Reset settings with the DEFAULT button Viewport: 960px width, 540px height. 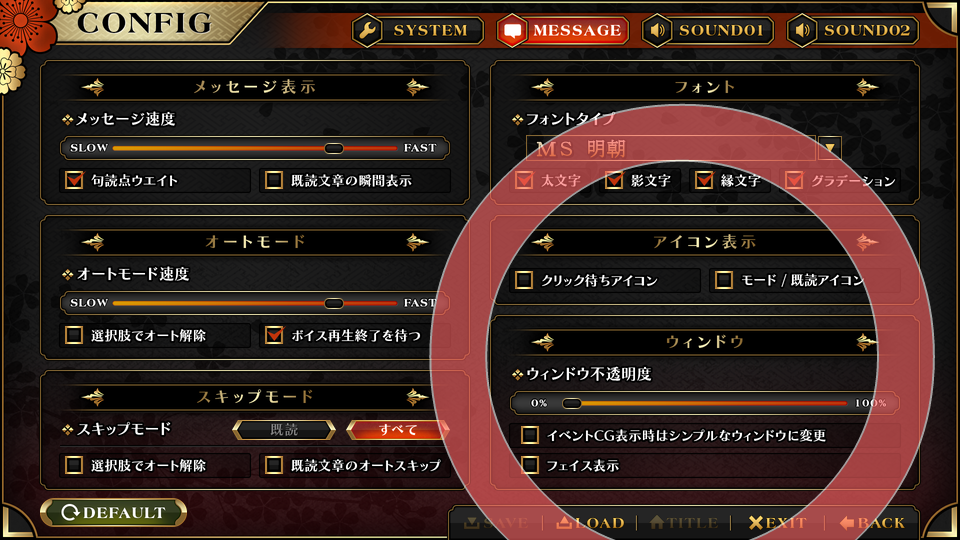[x=114, y=512]
